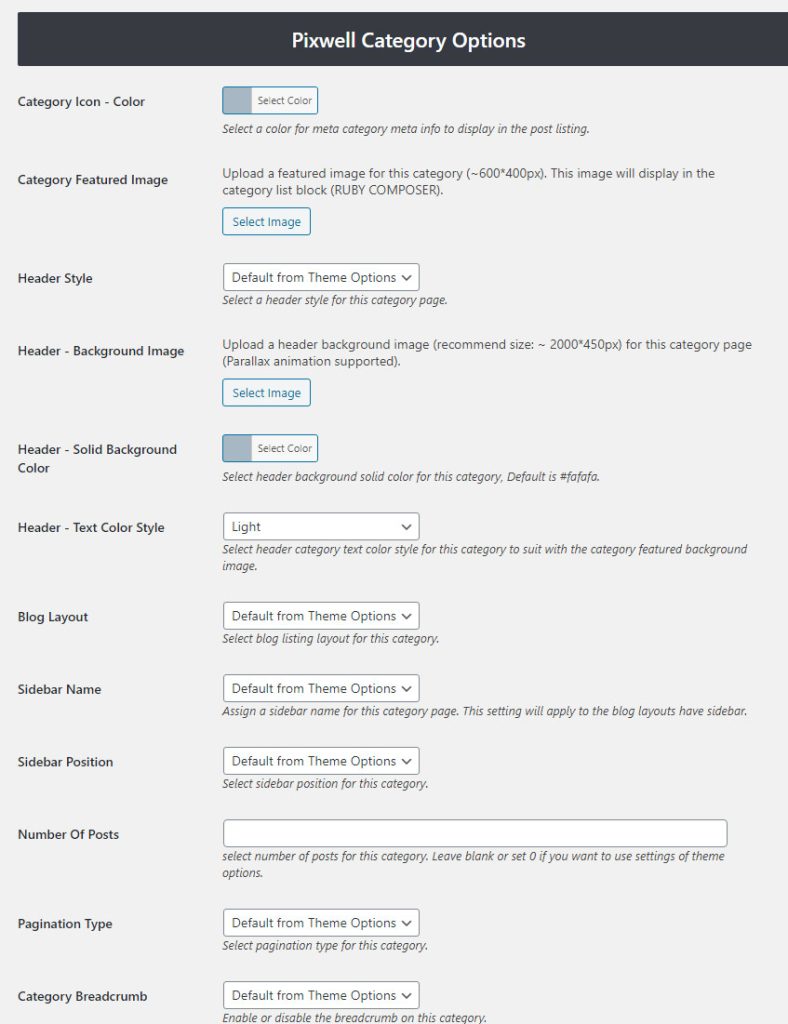Screen dimensions: 788x1024
Task: Click the Pixwell Category Options heading
Action: point(408,40)
